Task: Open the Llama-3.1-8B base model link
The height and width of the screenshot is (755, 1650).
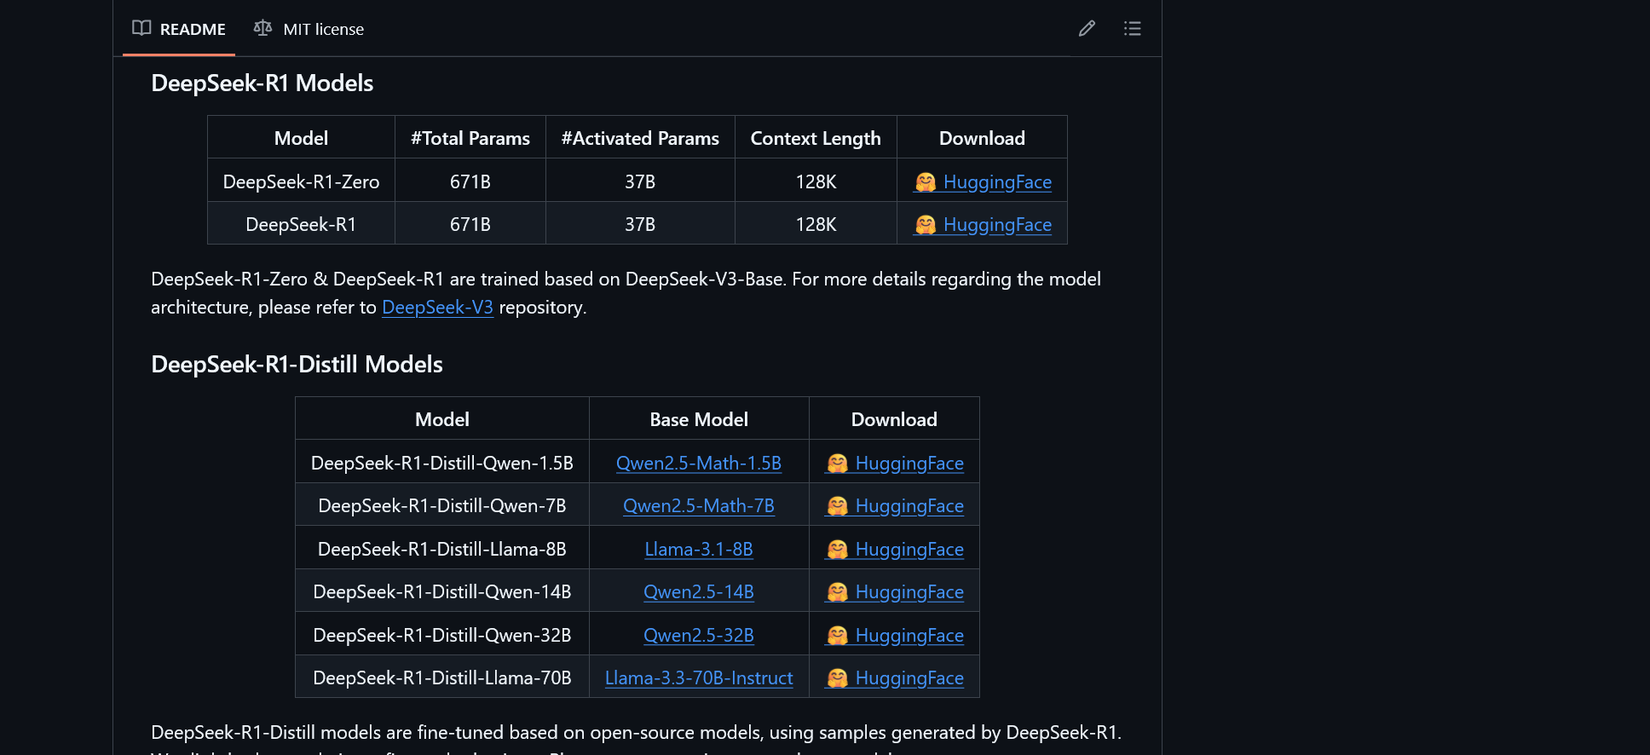Action: (699, 549)
